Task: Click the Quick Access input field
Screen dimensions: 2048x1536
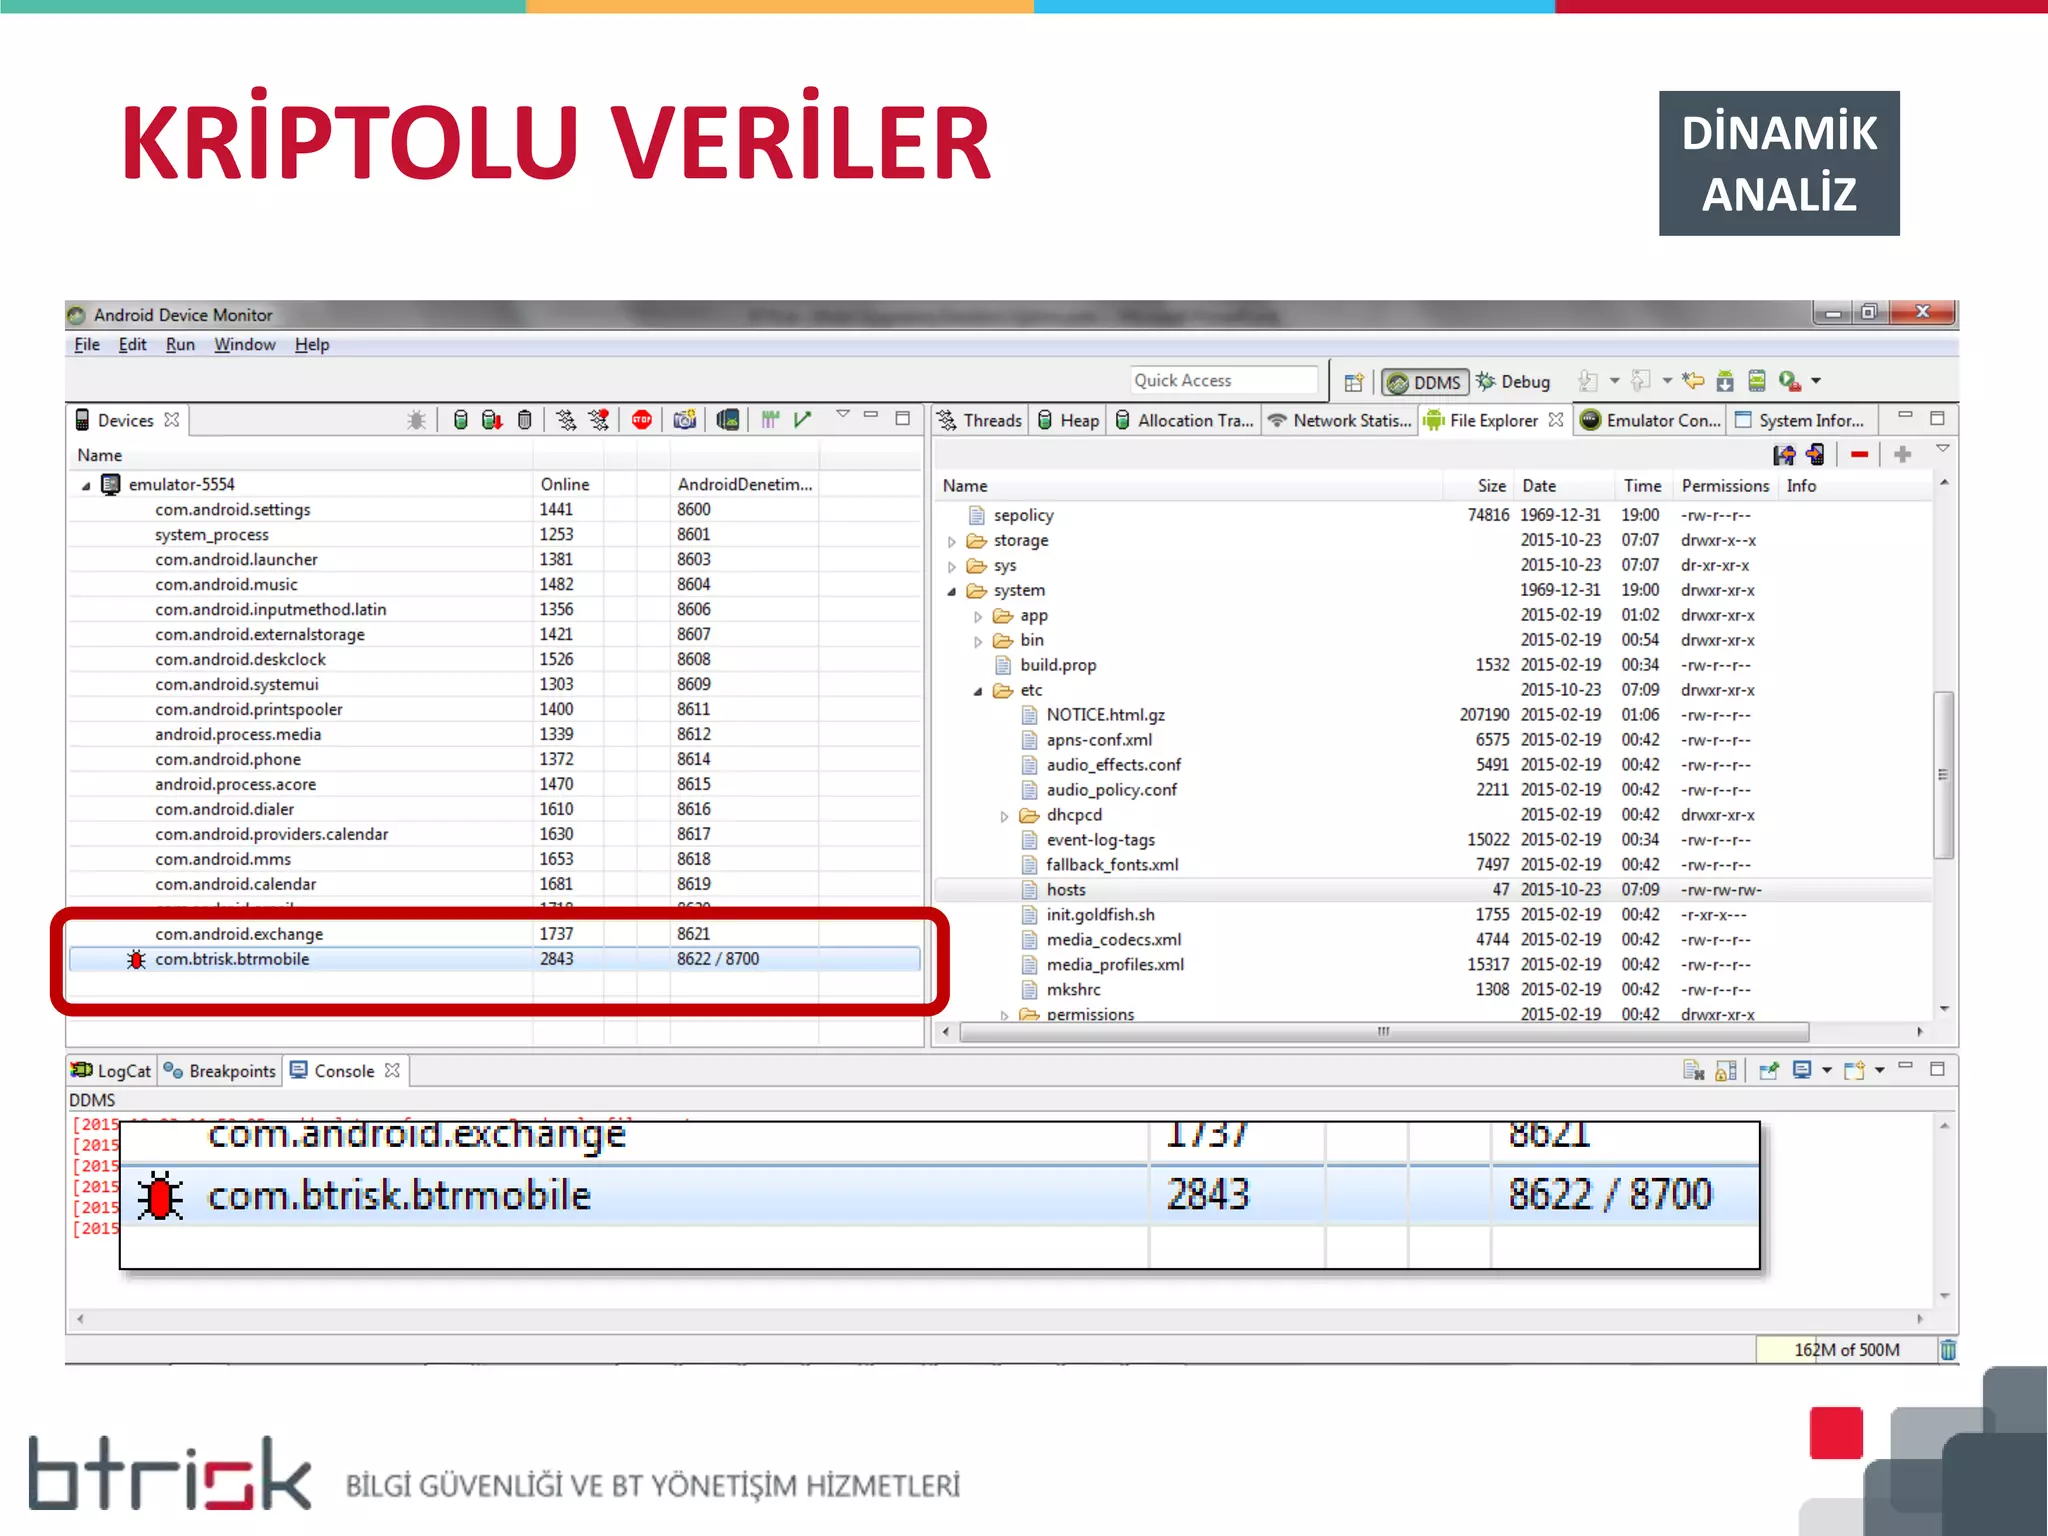Action: pos(1224,381)
